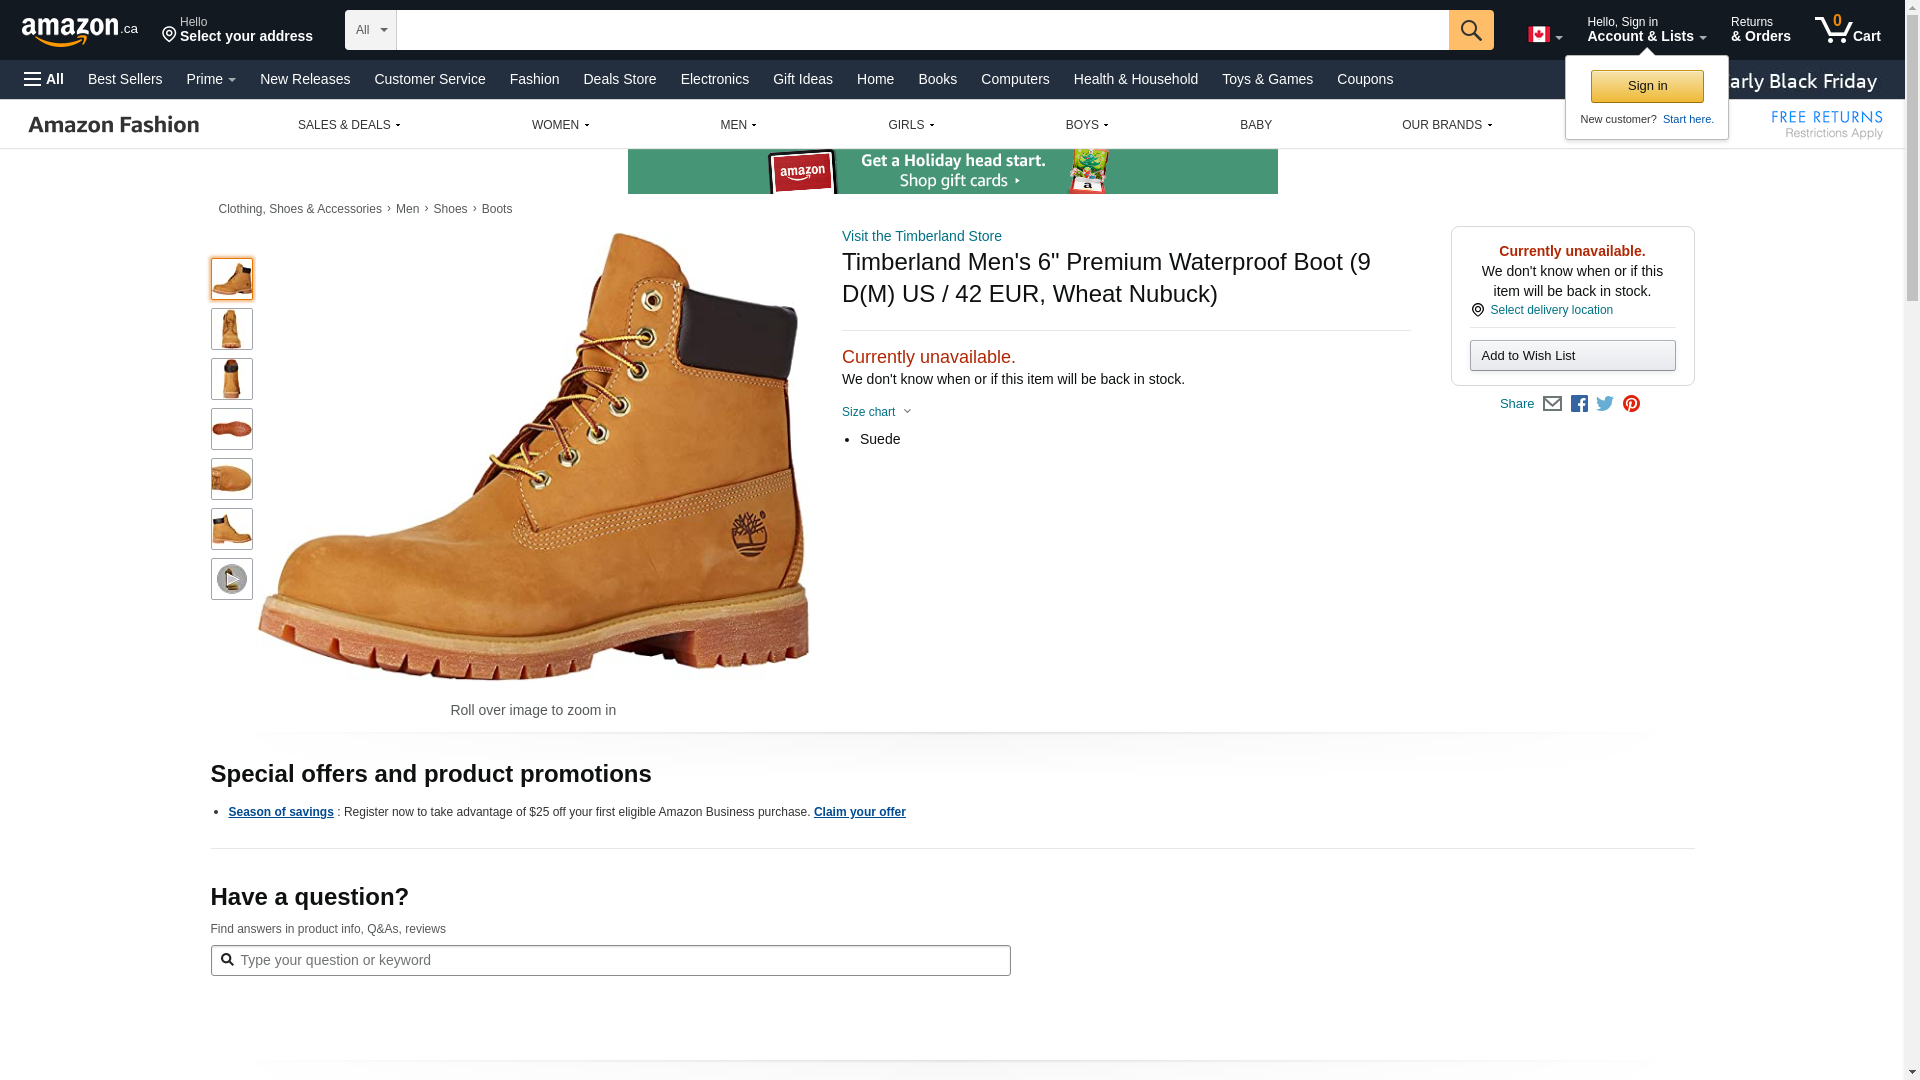Open the Canadian flag language selector
Image resolution: width=1920 pixels, height=1080 pixels.
[x=1545, y=35]
